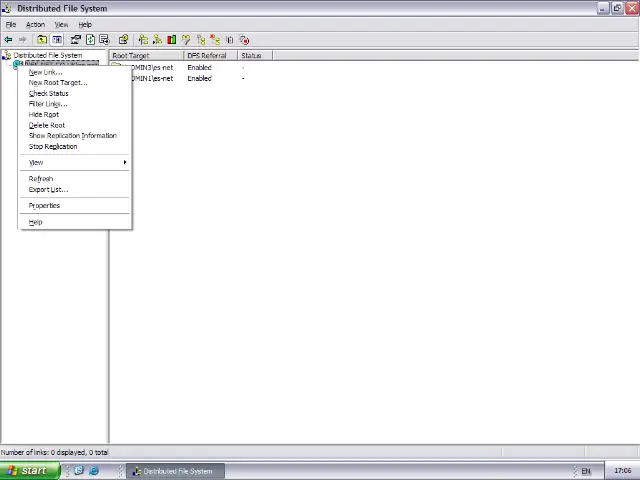This screenshot has height=480, width=640.
Task: Click the Filter Links toolbar icon
Action: coord(186,40)
